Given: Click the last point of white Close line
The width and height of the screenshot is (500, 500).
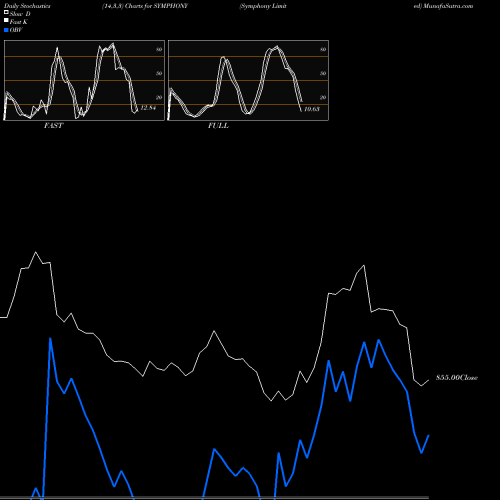Looking at the screenshot, I should 429,380.
